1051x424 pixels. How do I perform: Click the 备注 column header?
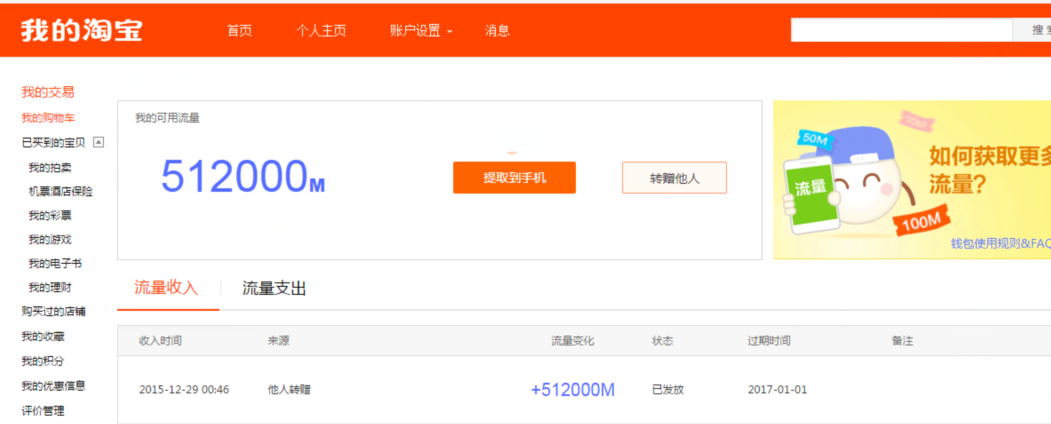pyautogui.click(x=902, y=341)
